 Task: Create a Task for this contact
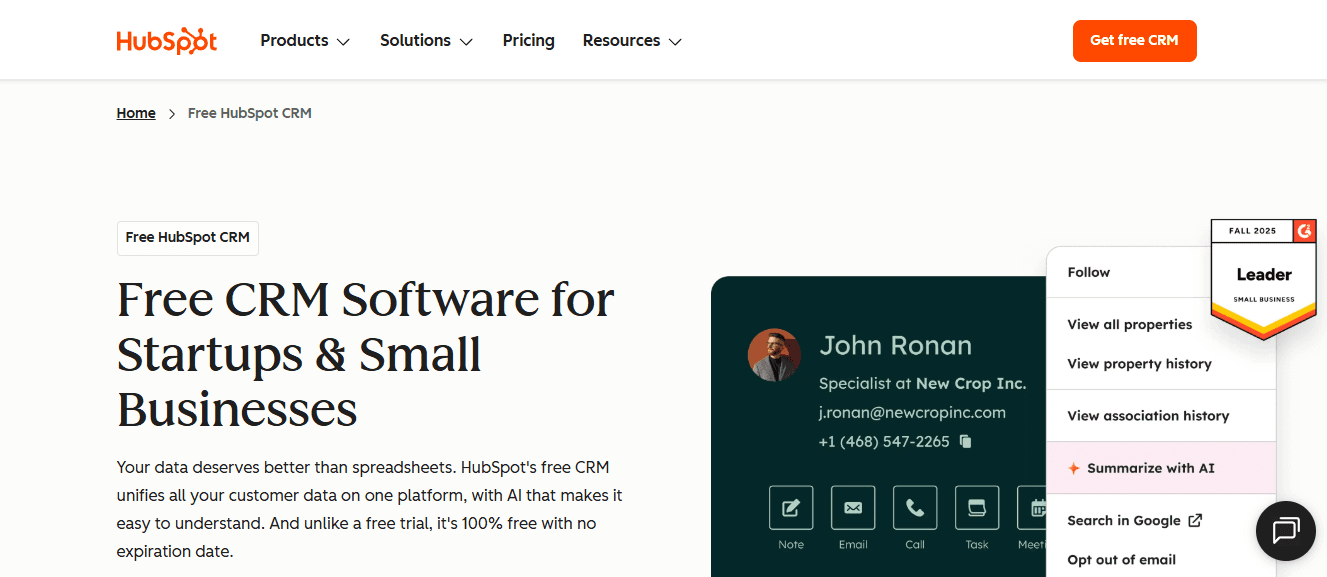[976, 507]
